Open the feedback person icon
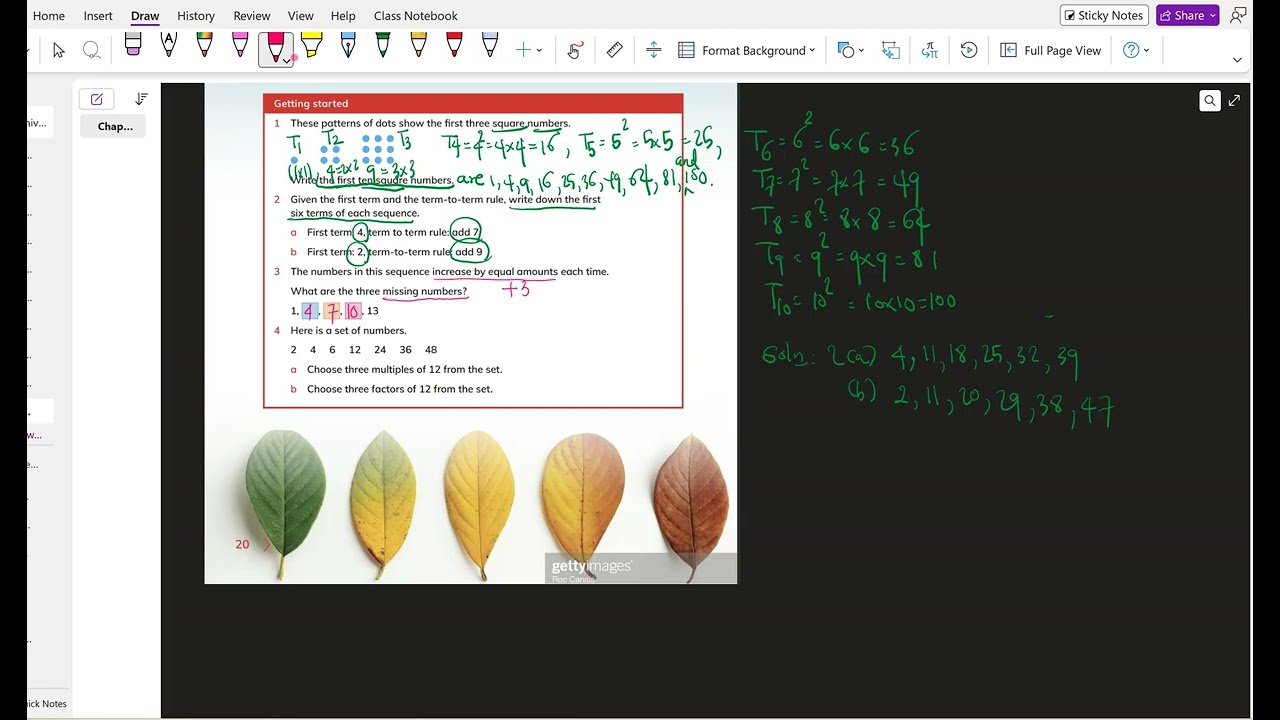Viewport: 1280px width, 720px height. point(1239,15)
